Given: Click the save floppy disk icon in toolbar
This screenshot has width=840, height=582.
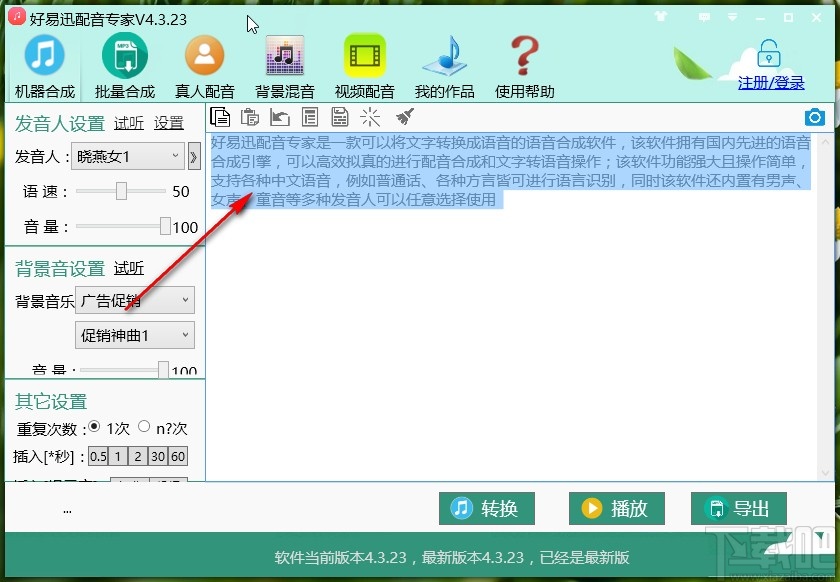Looking at the screenshot, I should (340, 117).
